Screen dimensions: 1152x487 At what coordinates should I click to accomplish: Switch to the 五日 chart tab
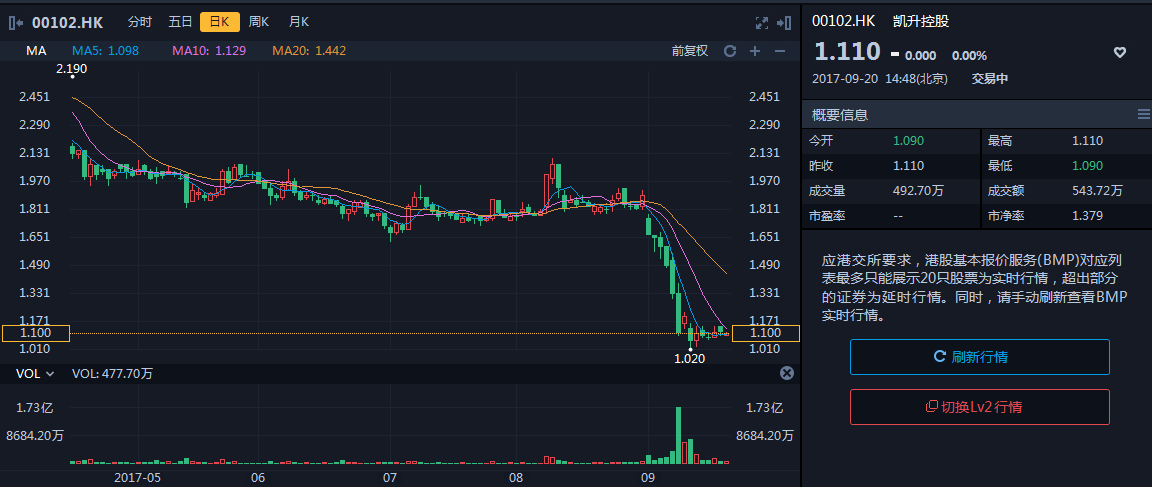pos(180,21)
